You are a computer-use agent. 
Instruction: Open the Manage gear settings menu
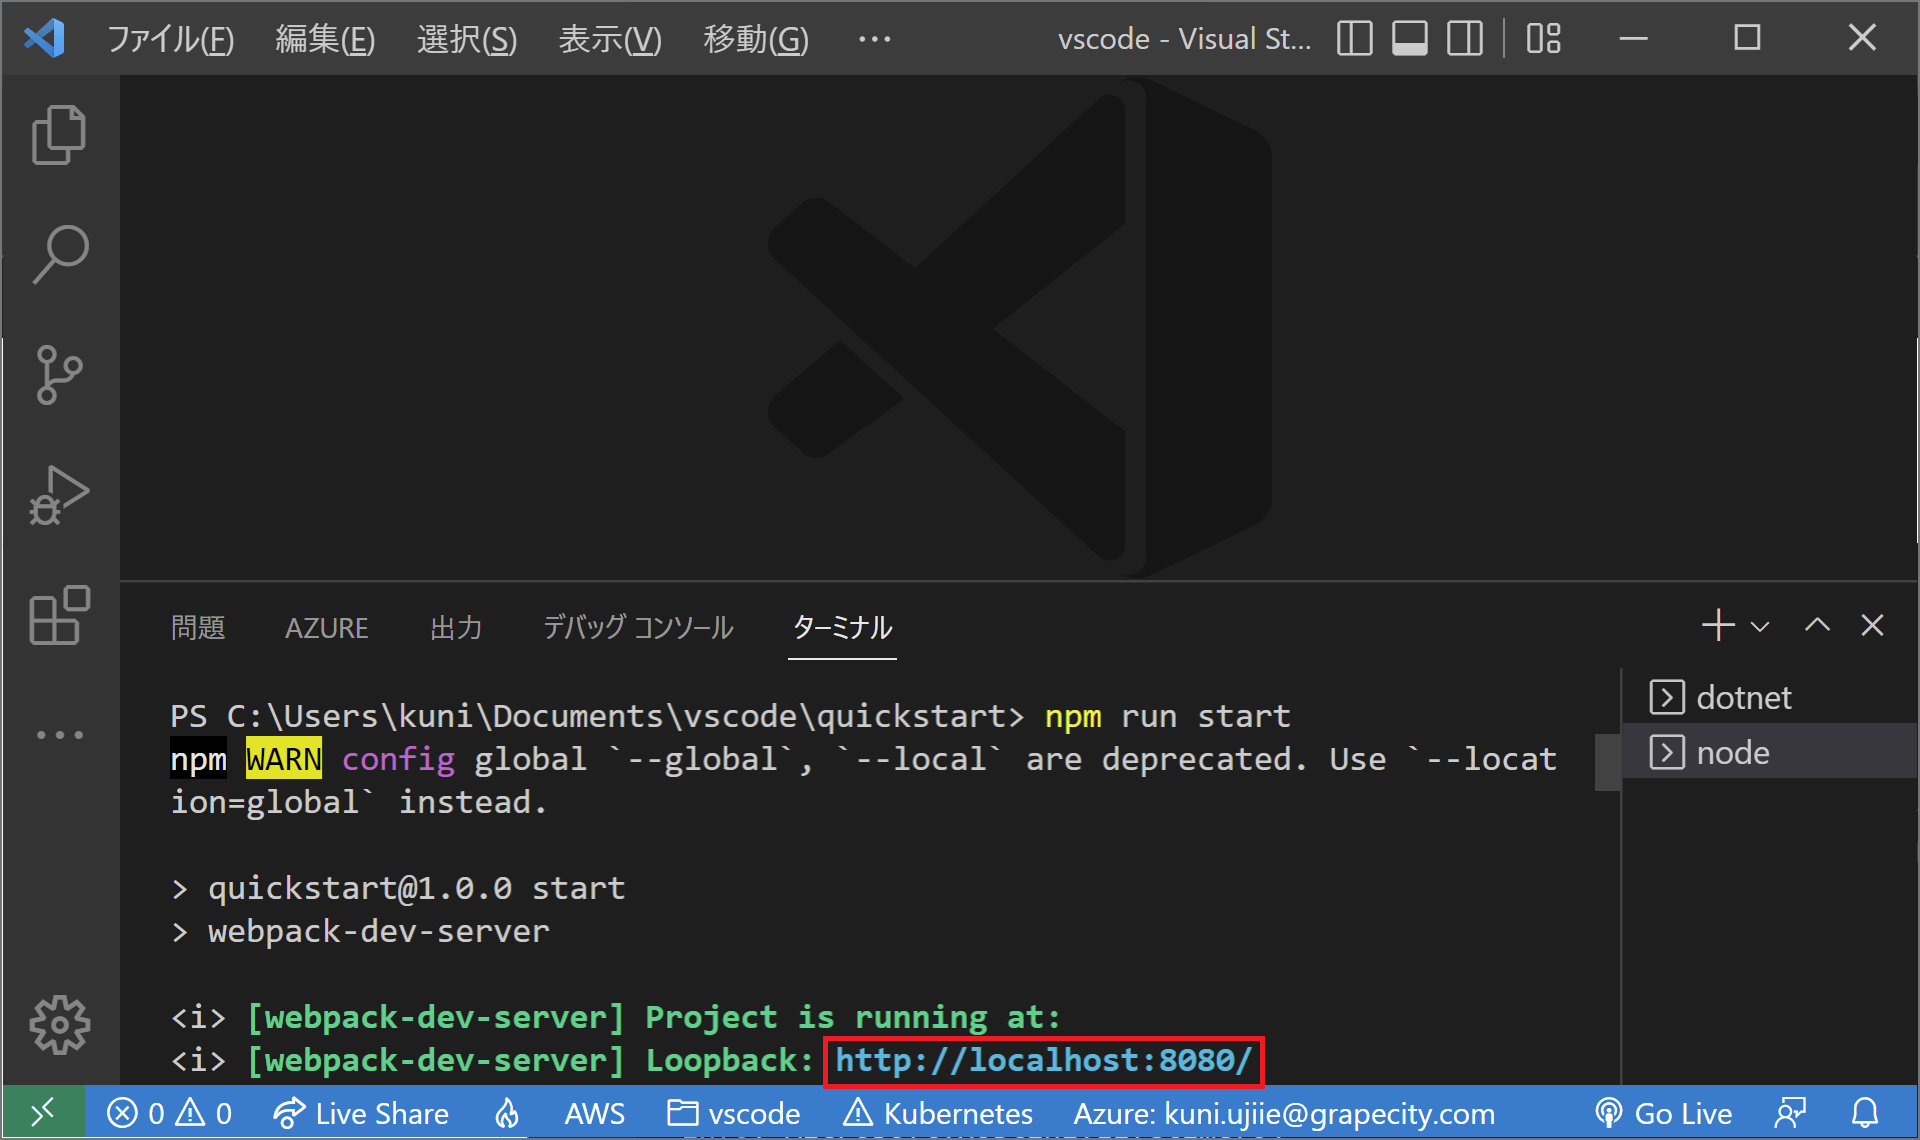(x=59, y=1025)
